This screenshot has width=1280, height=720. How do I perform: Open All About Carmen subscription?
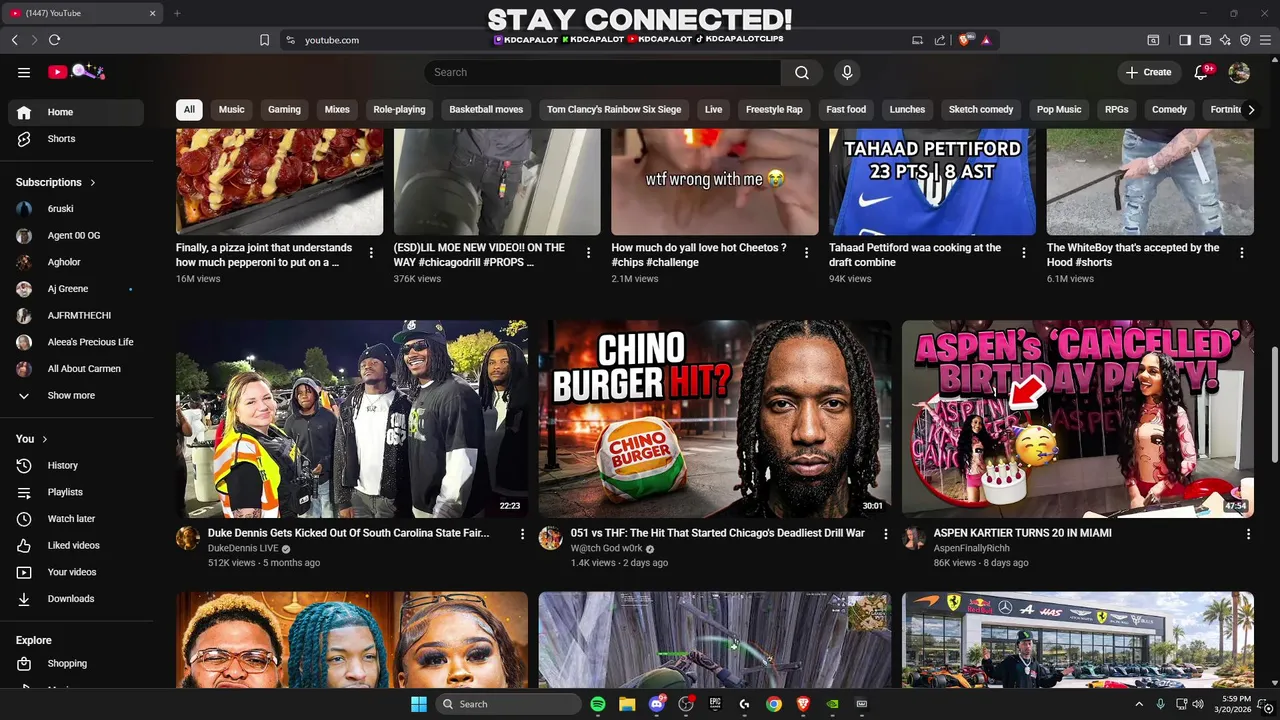click(76, 369)
